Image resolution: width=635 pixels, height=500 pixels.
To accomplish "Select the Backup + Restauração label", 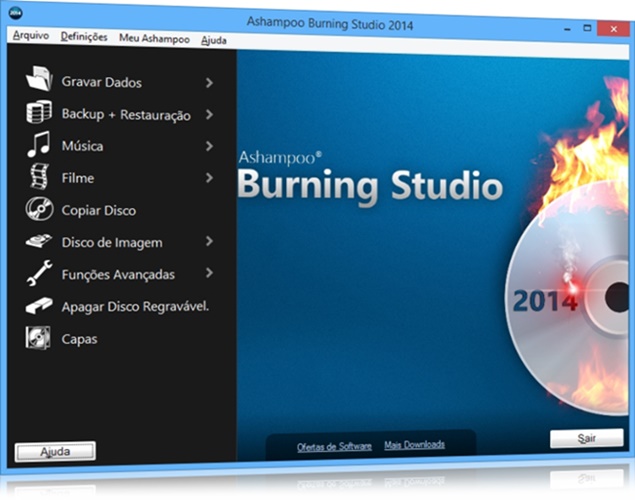I will 126,115.
